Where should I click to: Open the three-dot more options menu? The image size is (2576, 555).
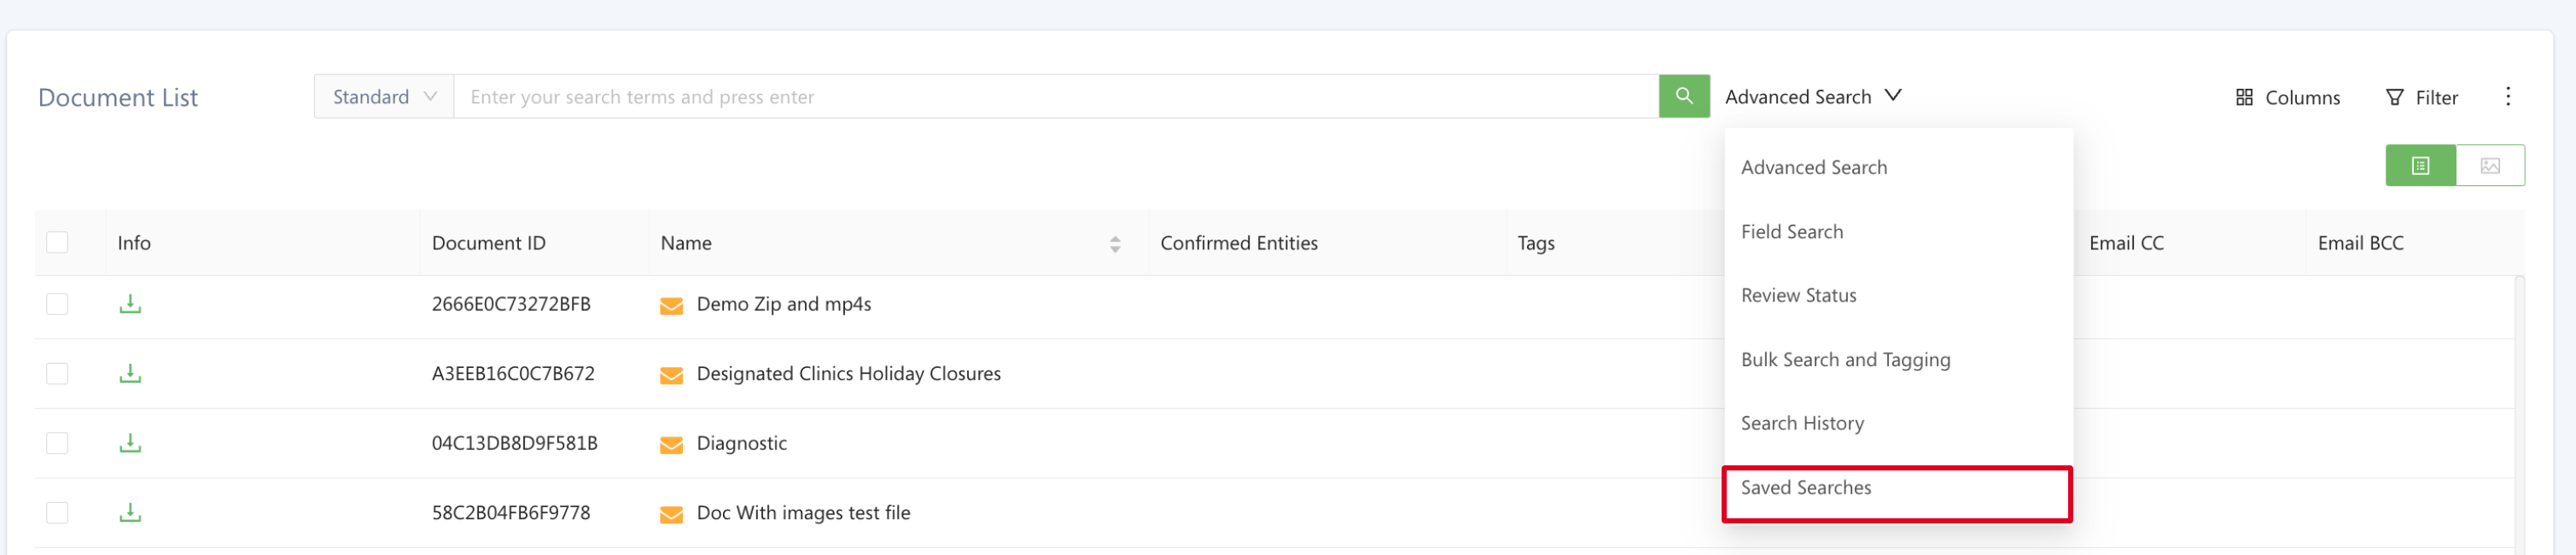(2508, 96)
